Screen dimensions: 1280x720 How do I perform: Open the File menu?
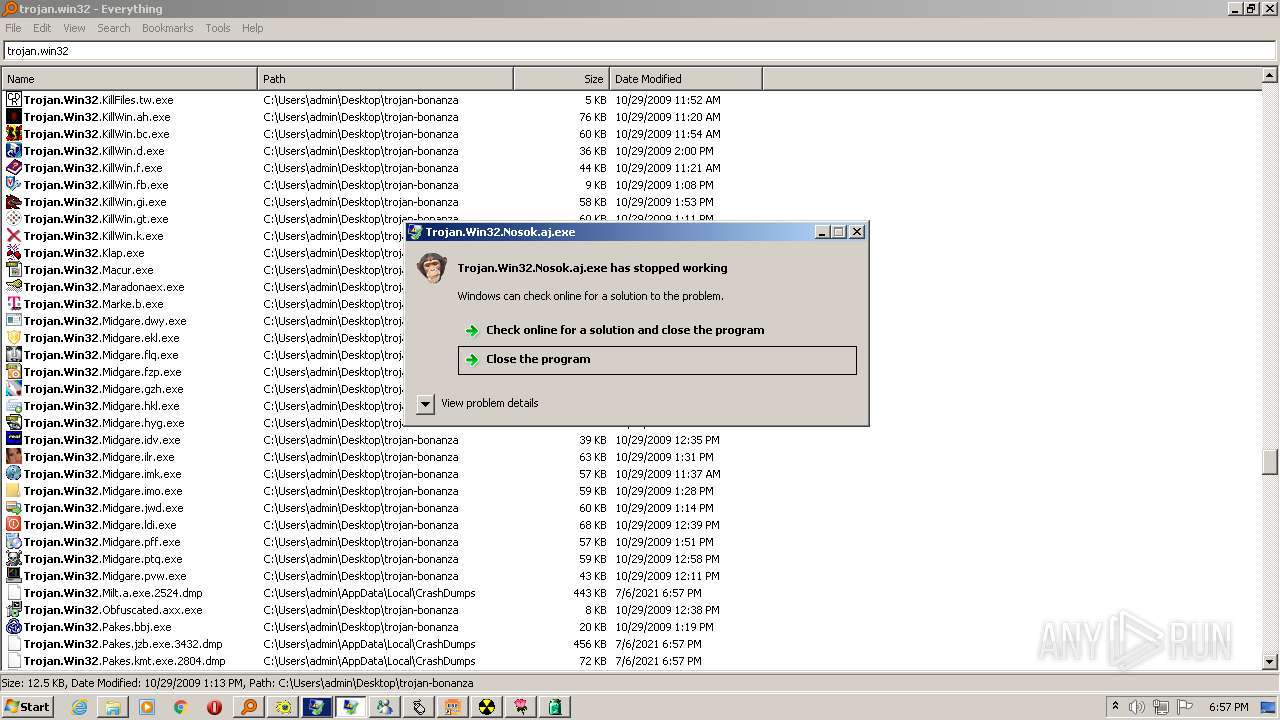[13, 28]
